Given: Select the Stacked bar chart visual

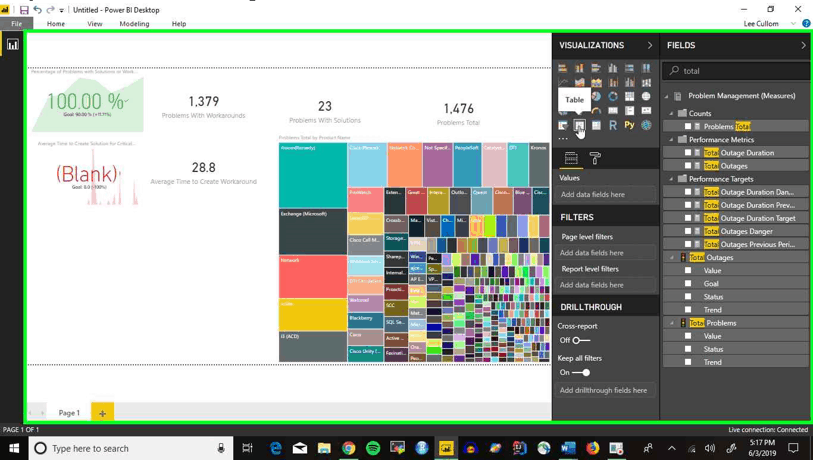Looking at the screenshot, I should coord(562,68).
